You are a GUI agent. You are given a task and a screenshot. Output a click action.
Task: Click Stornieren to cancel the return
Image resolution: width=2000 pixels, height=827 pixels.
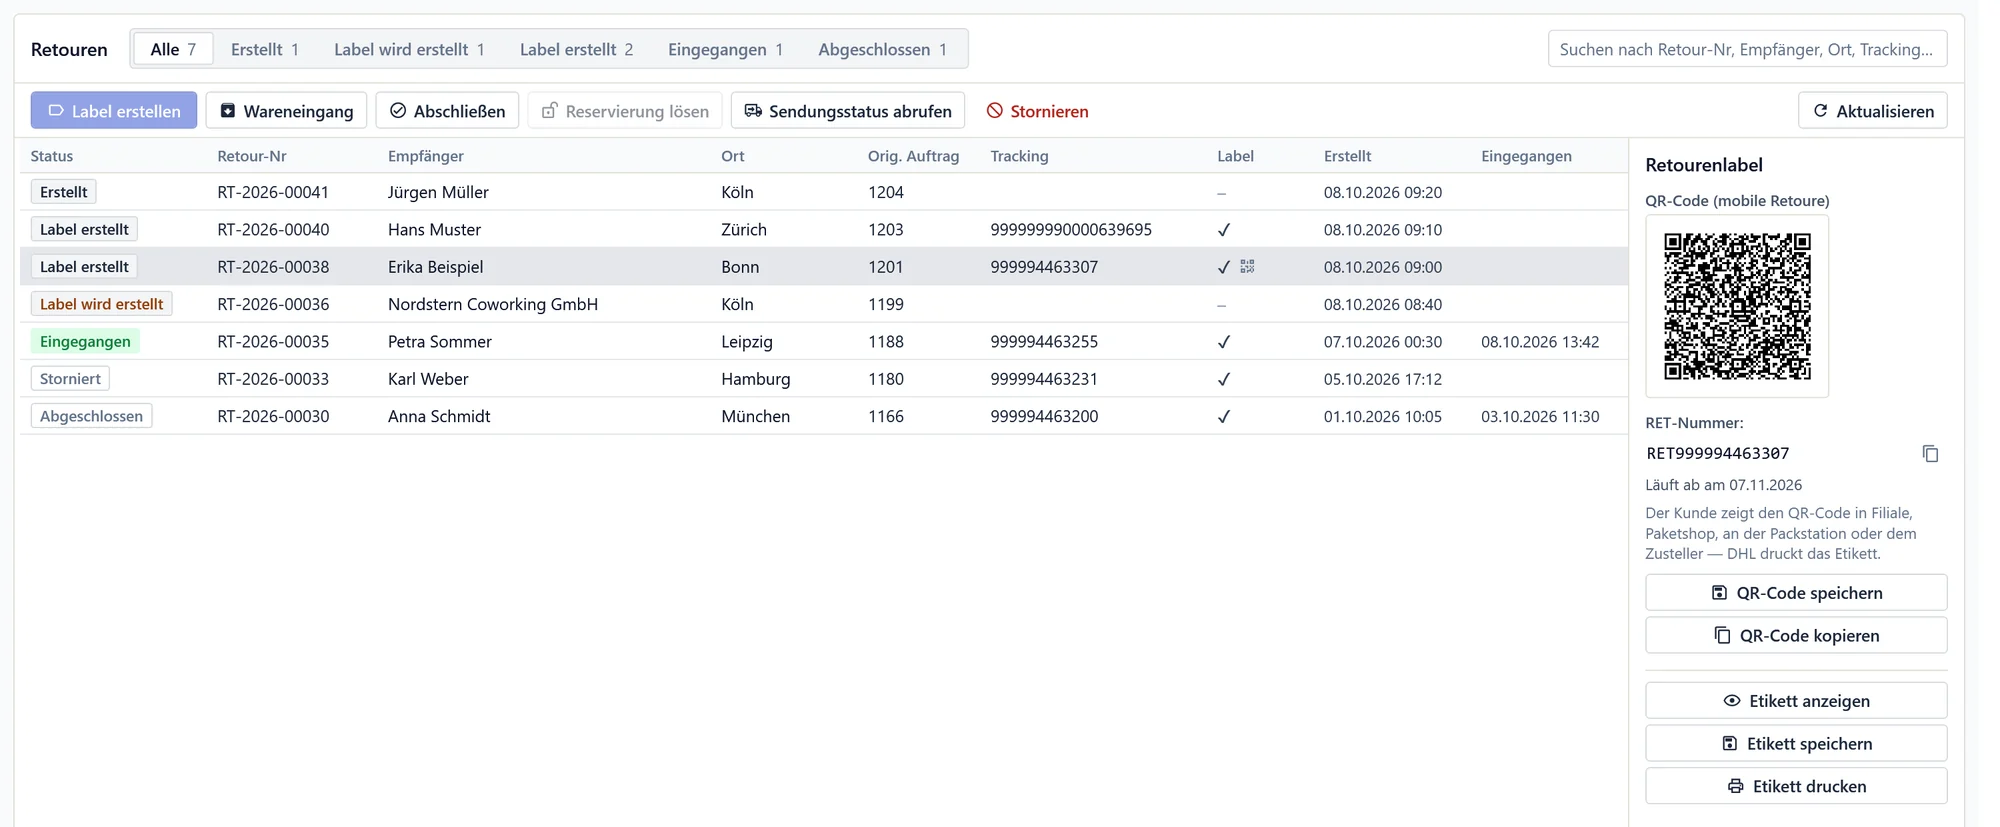click(x=1037, y=111)
